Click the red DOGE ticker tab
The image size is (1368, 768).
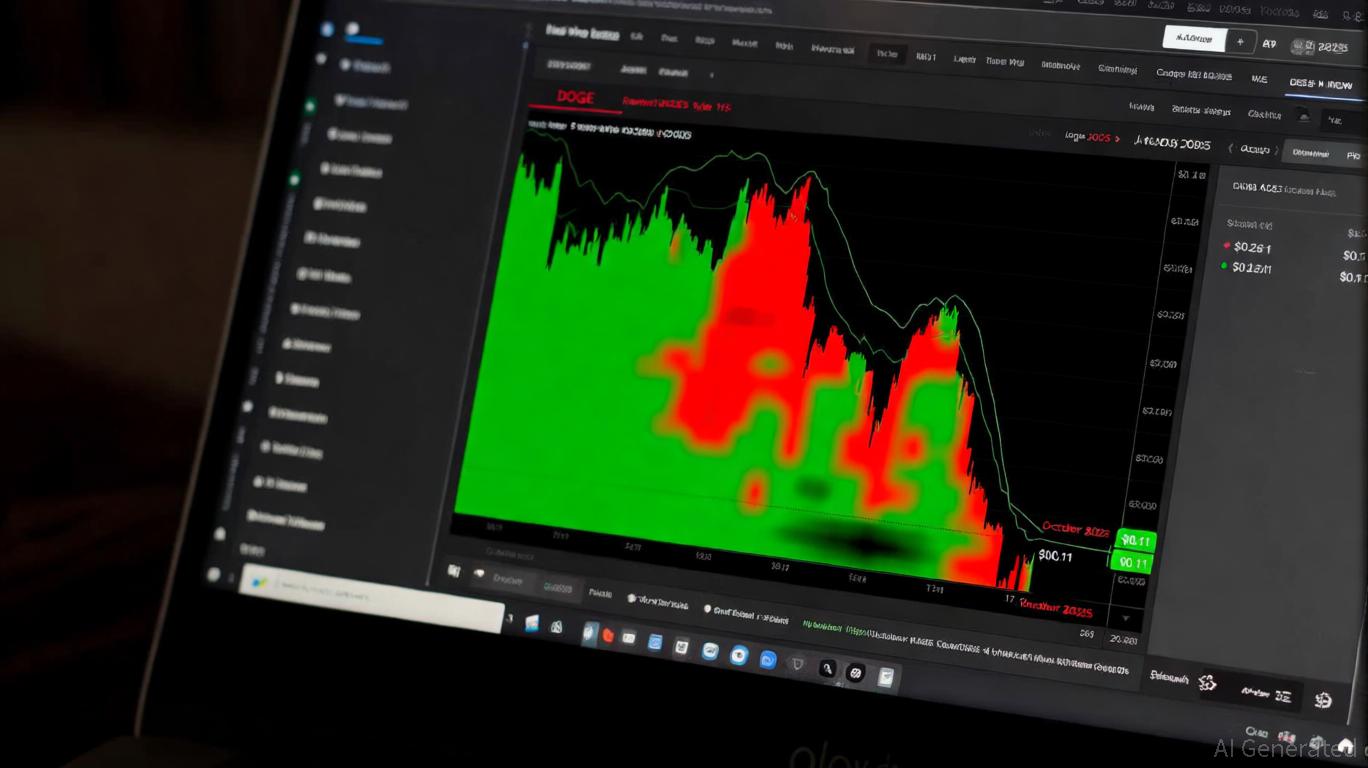pos(575,97)
